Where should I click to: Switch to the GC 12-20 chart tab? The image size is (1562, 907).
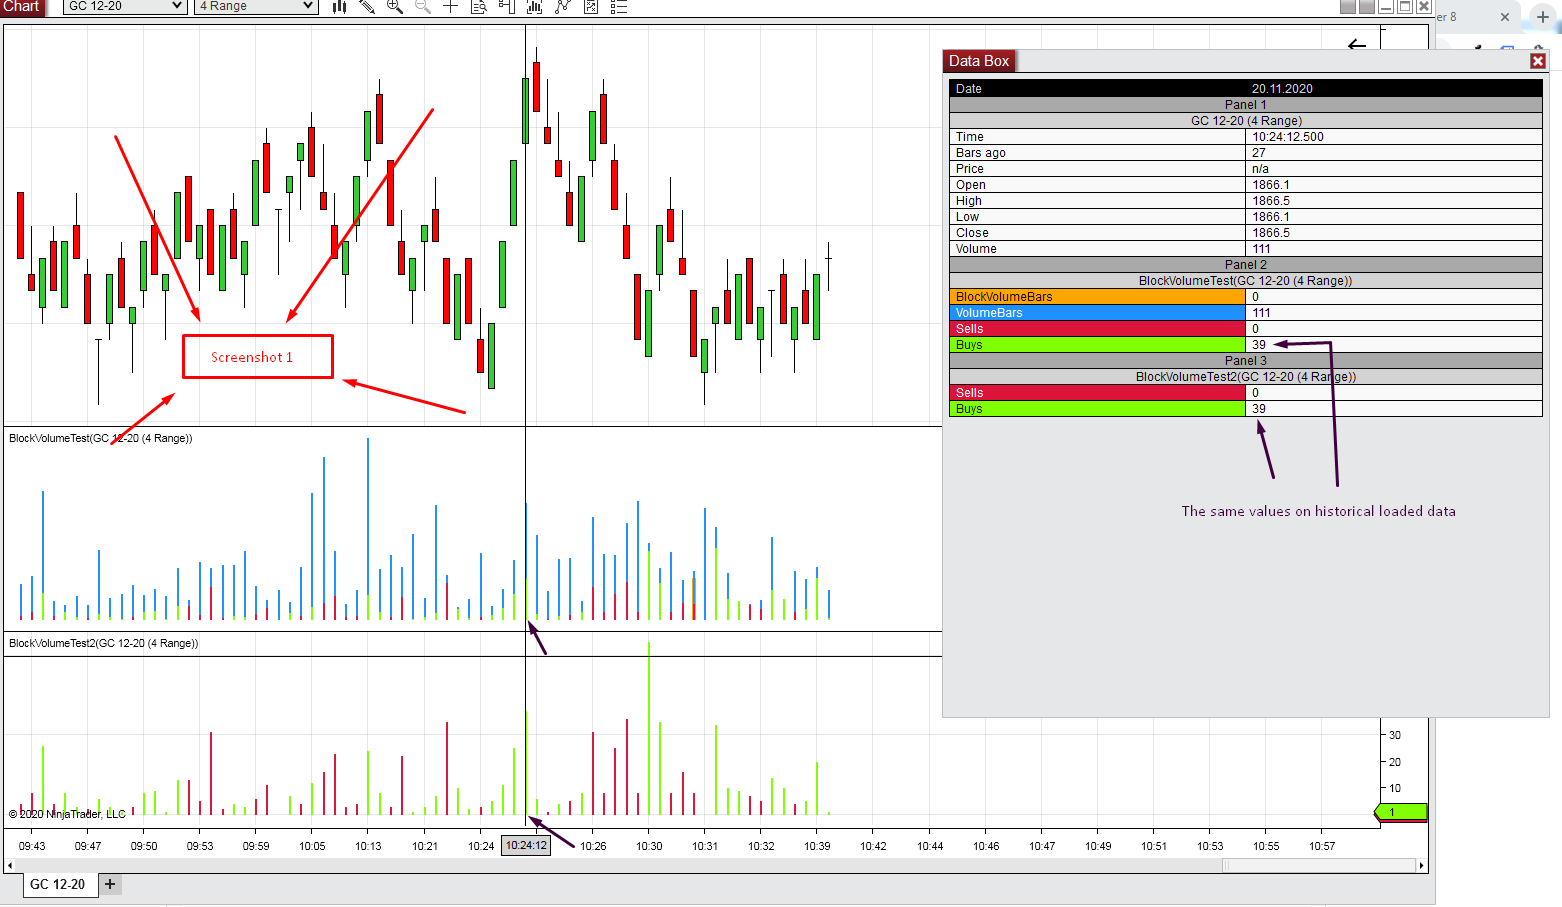58,884
